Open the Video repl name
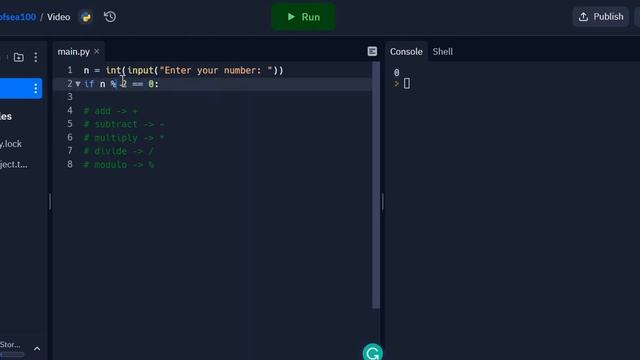 (x=58, y=17)
